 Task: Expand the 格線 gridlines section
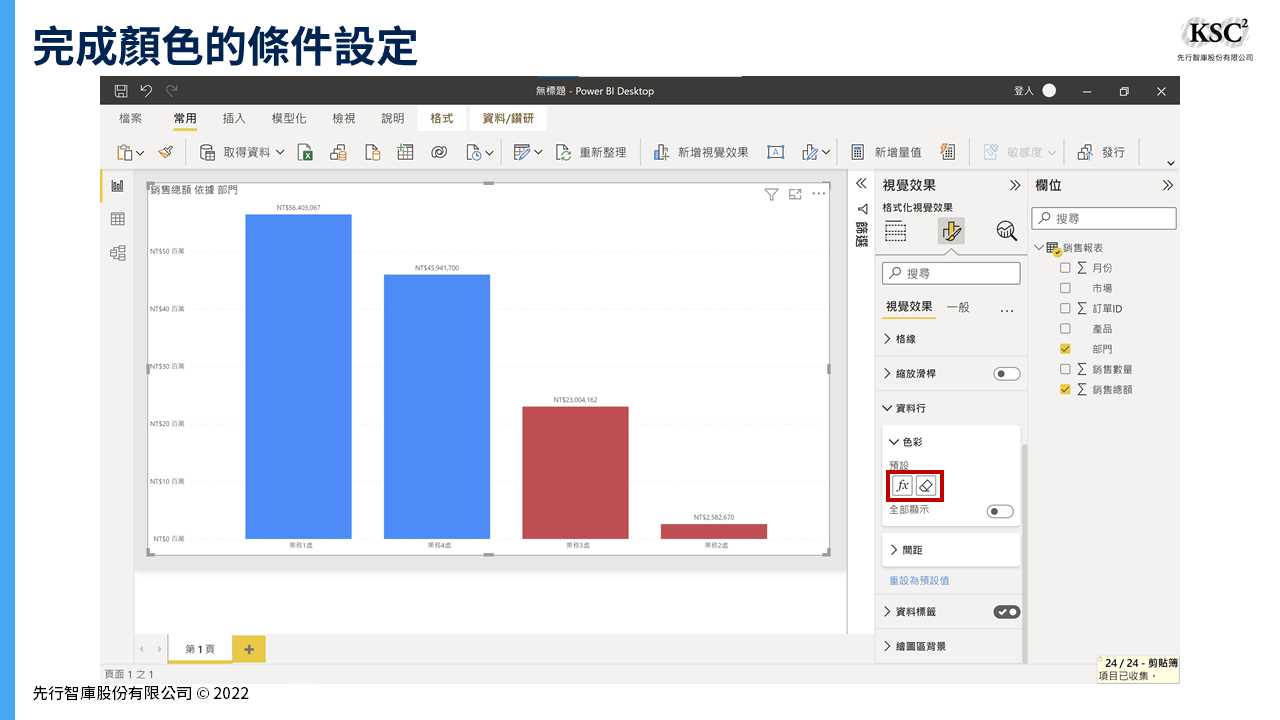pyautogui.click(x=887, y=339)
